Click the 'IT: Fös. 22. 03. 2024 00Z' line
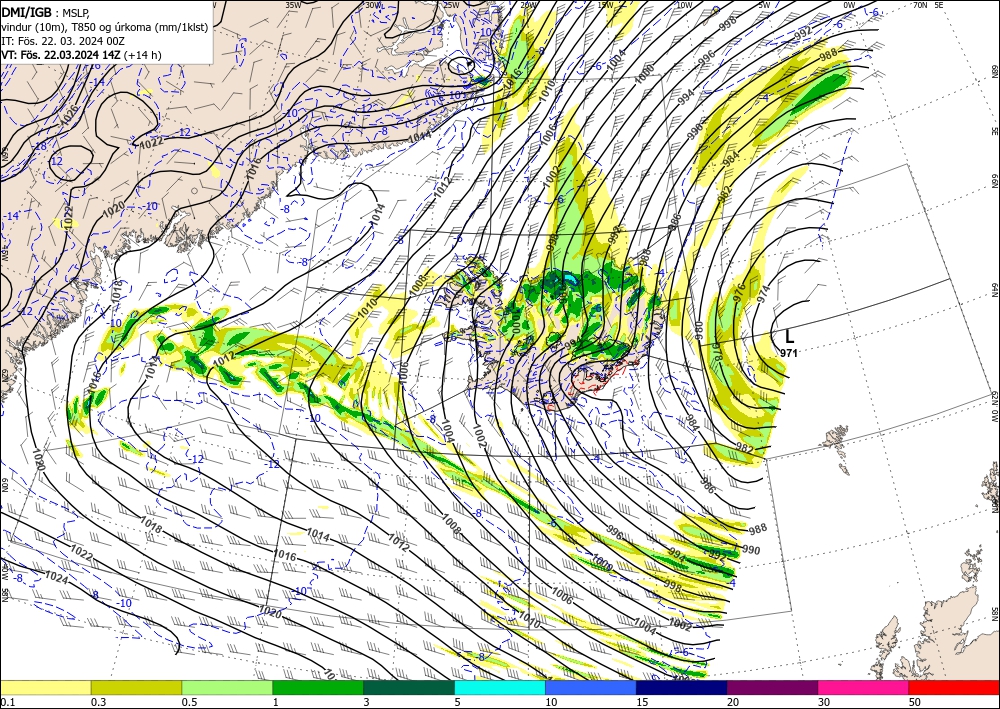Viewport: 1000px width, 709px height. coord(62,41)
